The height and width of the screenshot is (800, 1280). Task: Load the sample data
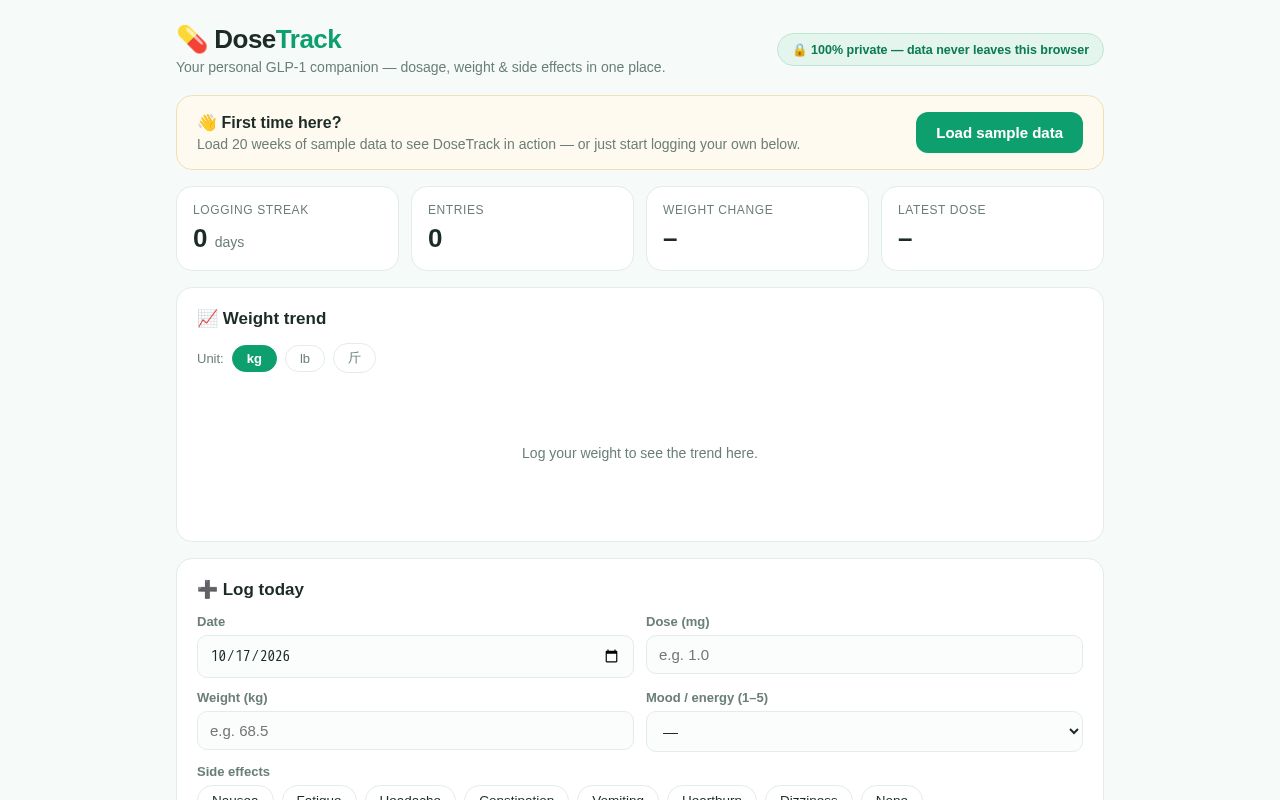pyautogui.click(x=999, y=132)
